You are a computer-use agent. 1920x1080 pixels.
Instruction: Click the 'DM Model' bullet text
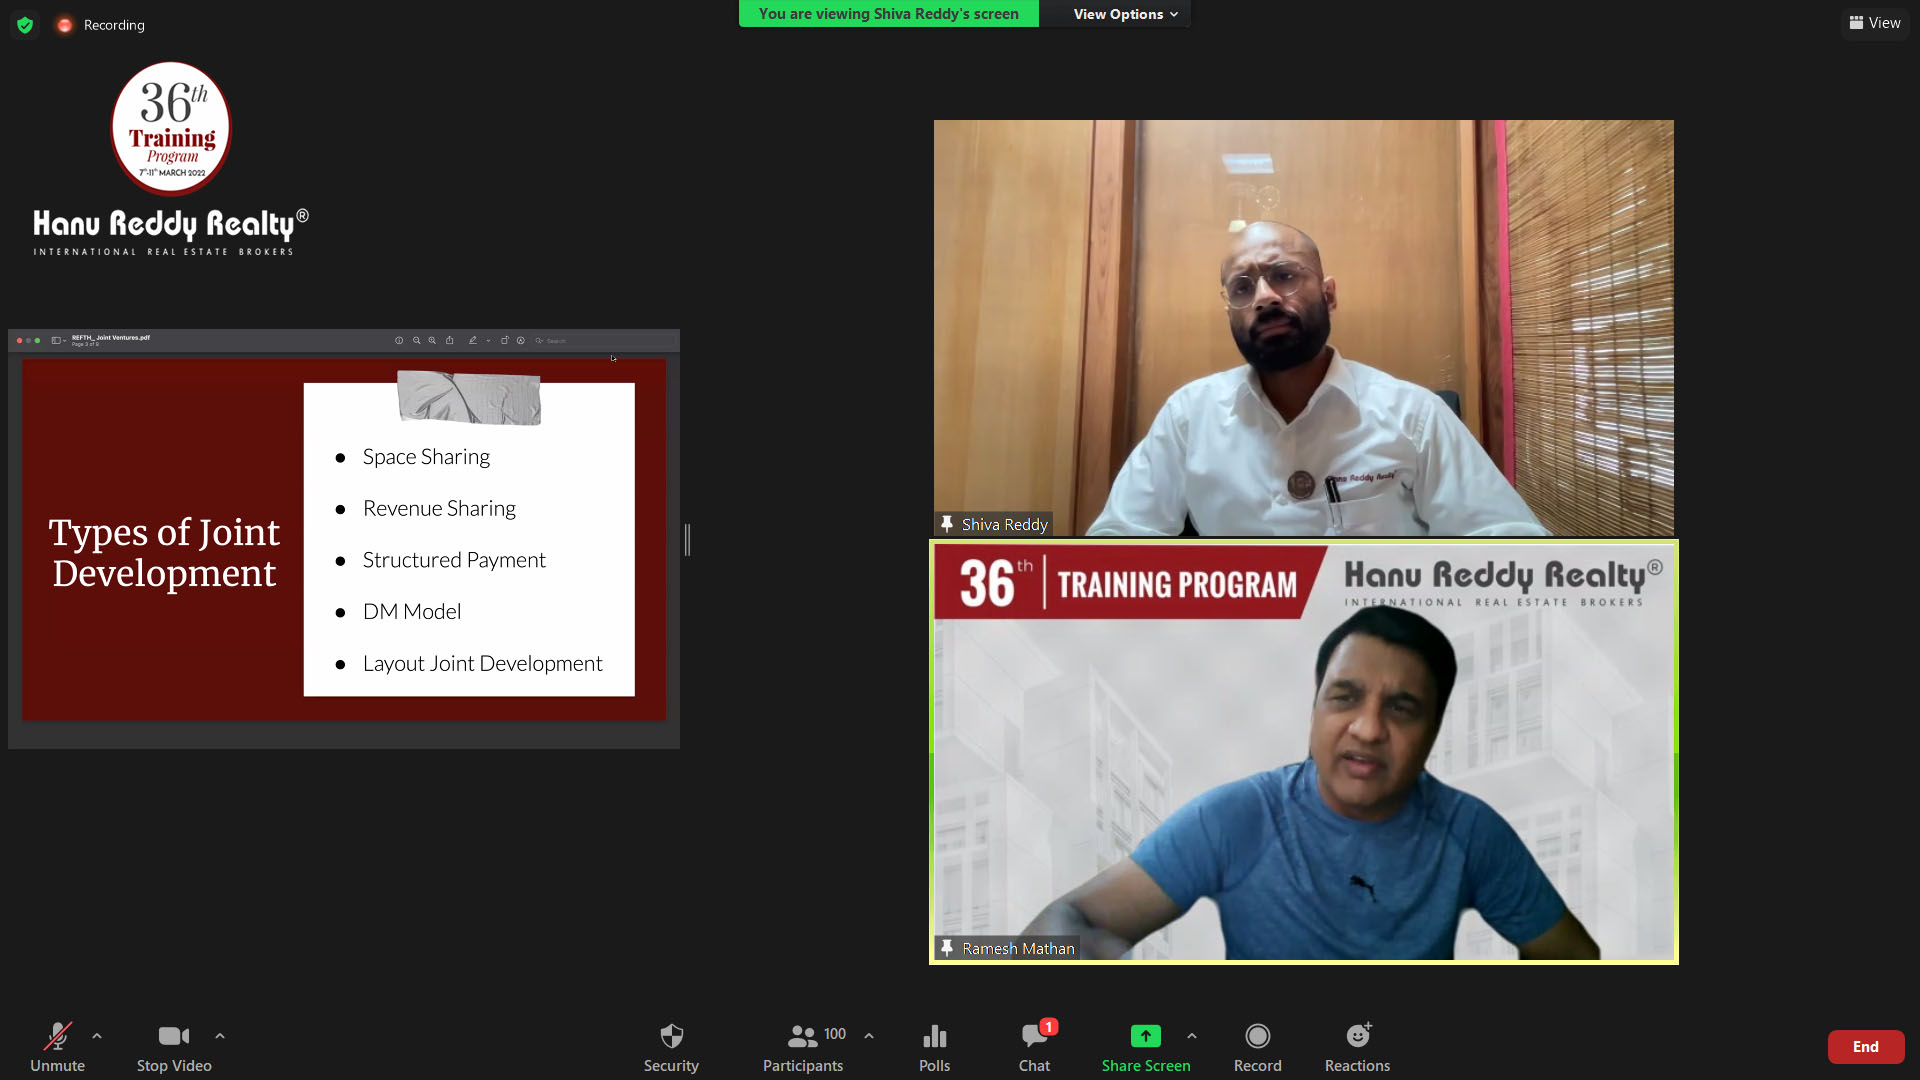pos(412,612)
